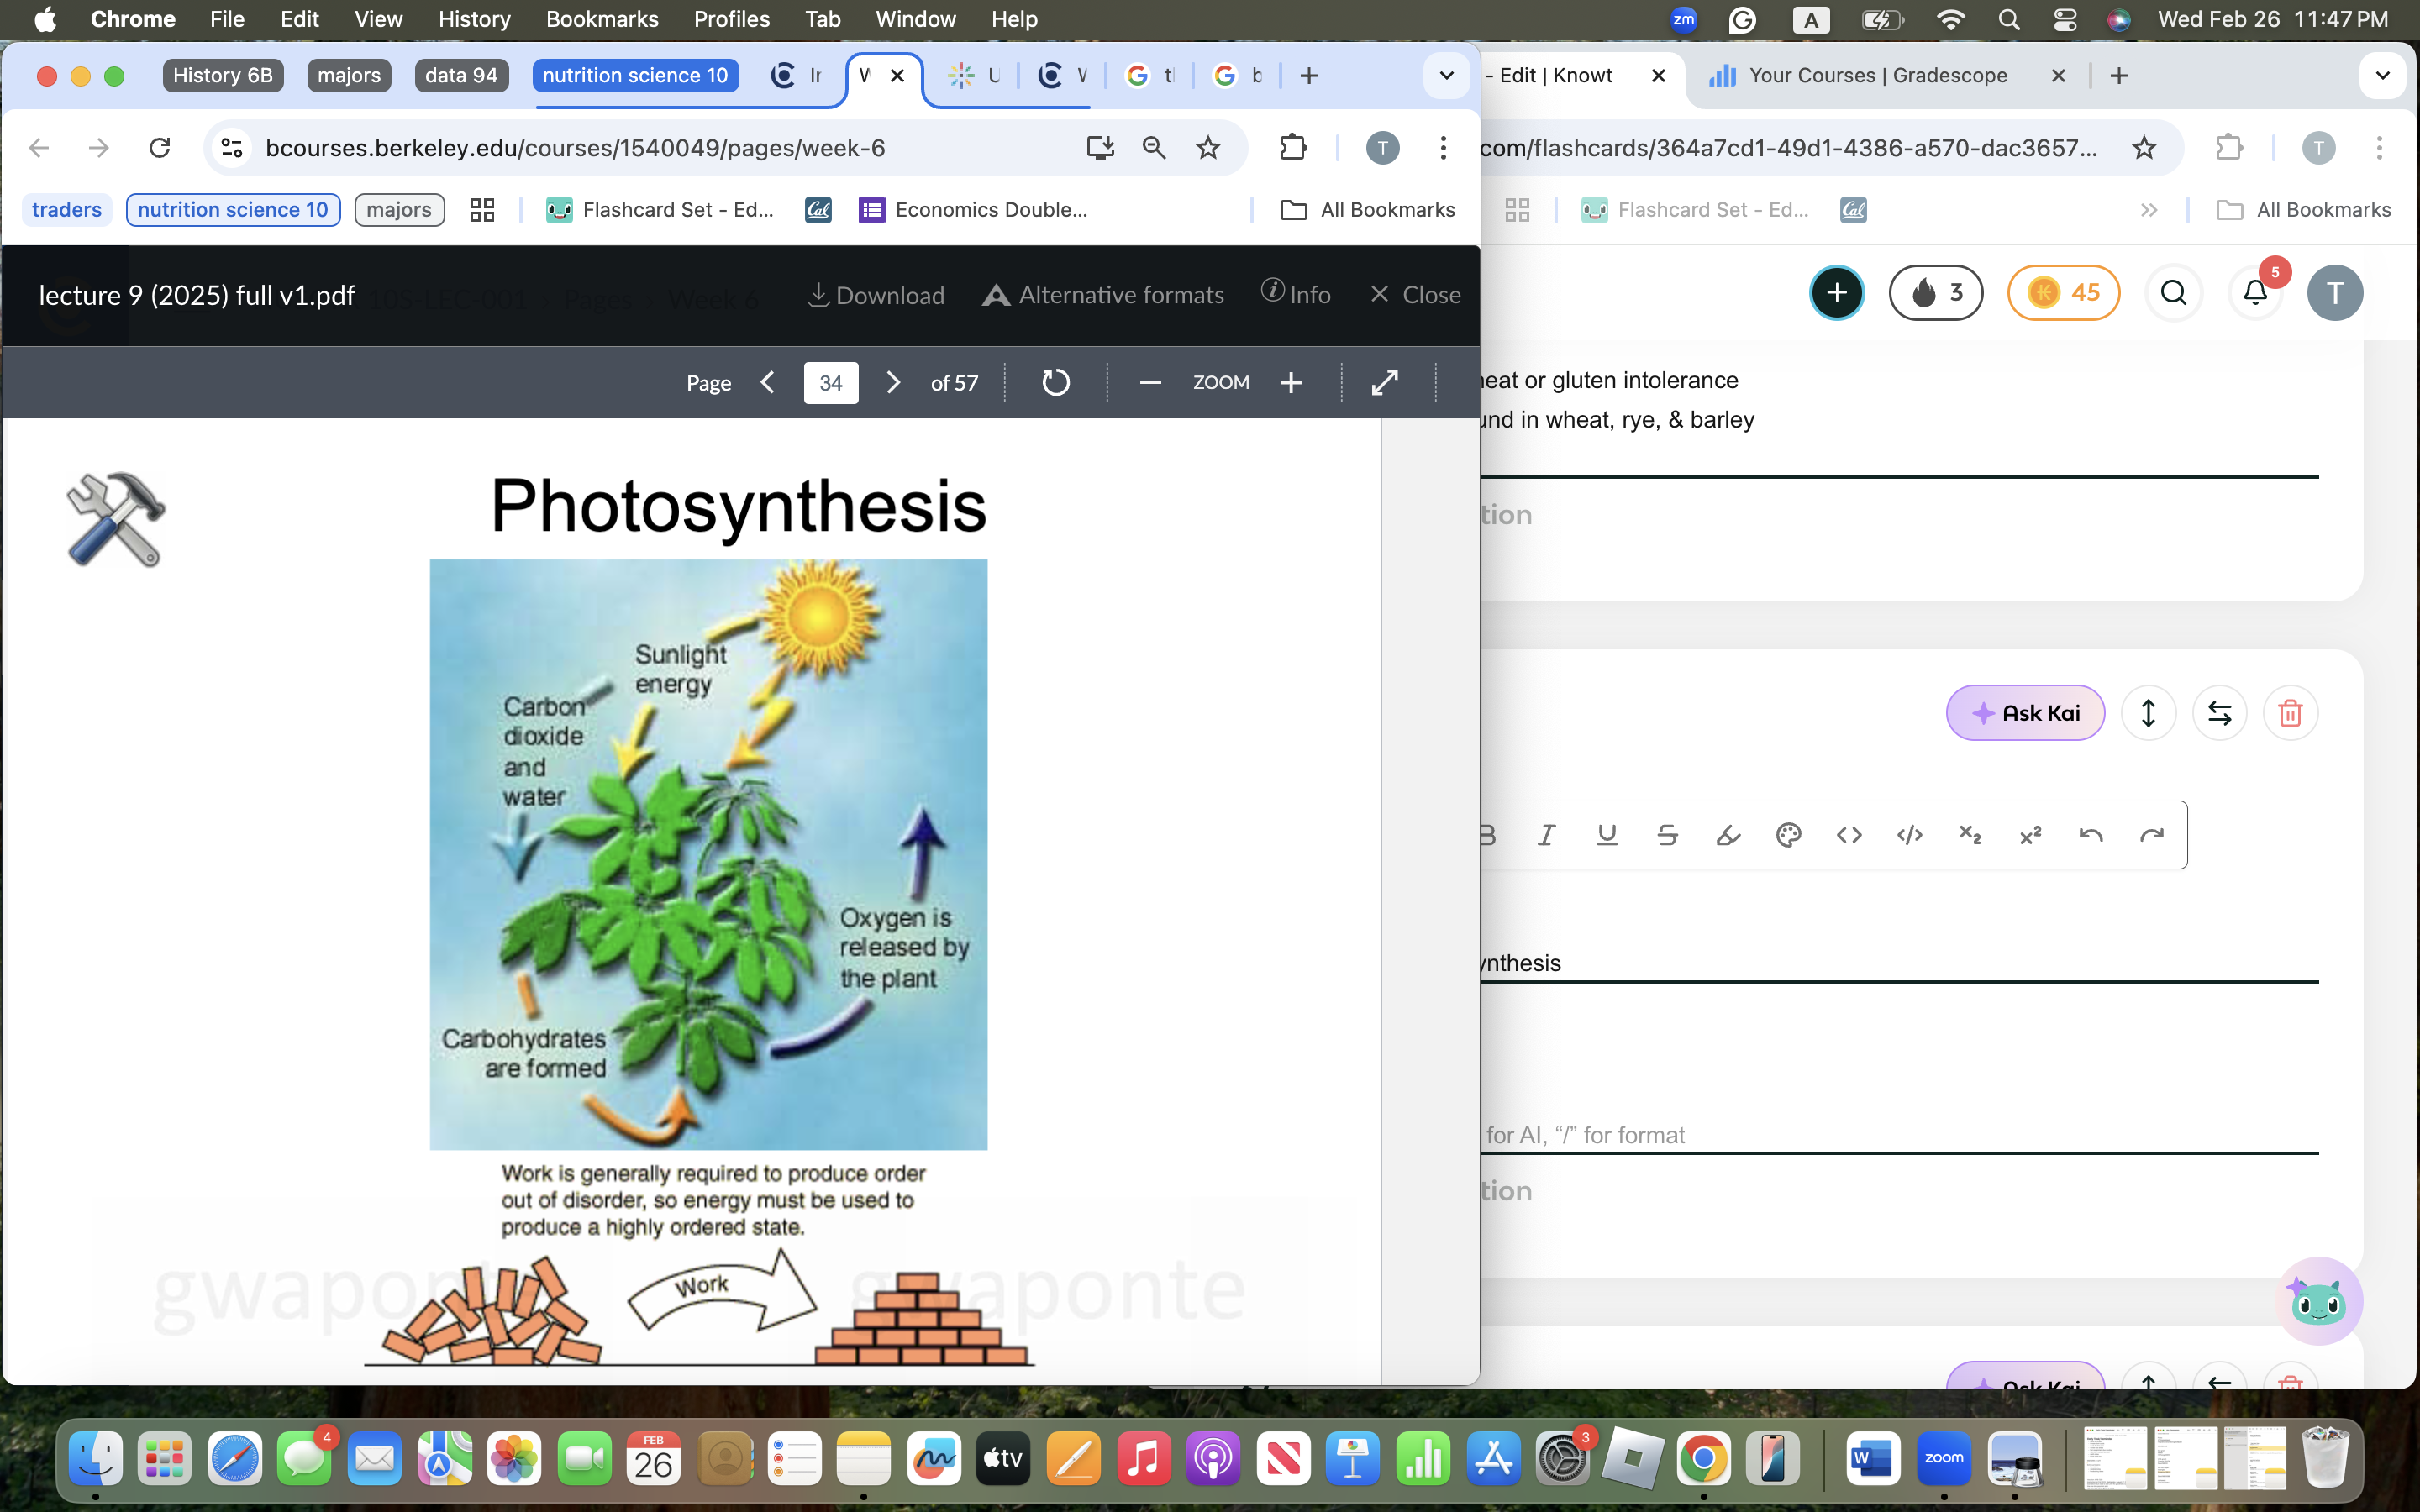
Task: Download the lecture 9 PDF
Action: [875, 295]
